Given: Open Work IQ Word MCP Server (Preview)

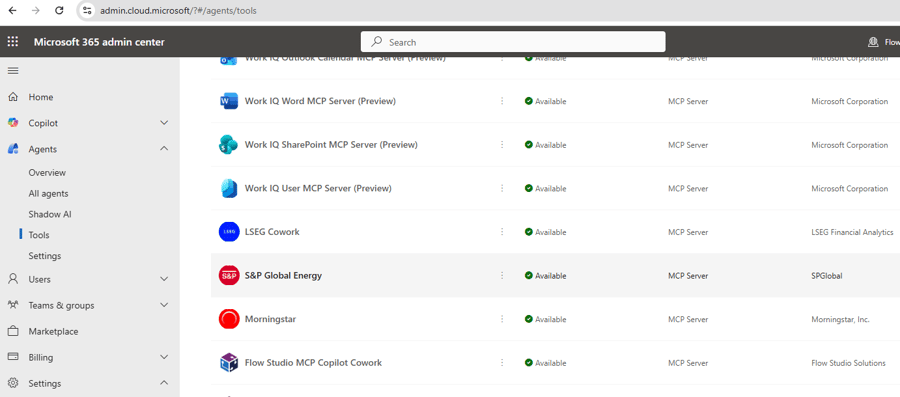Looking at the screenshot, I should (320, 101).
